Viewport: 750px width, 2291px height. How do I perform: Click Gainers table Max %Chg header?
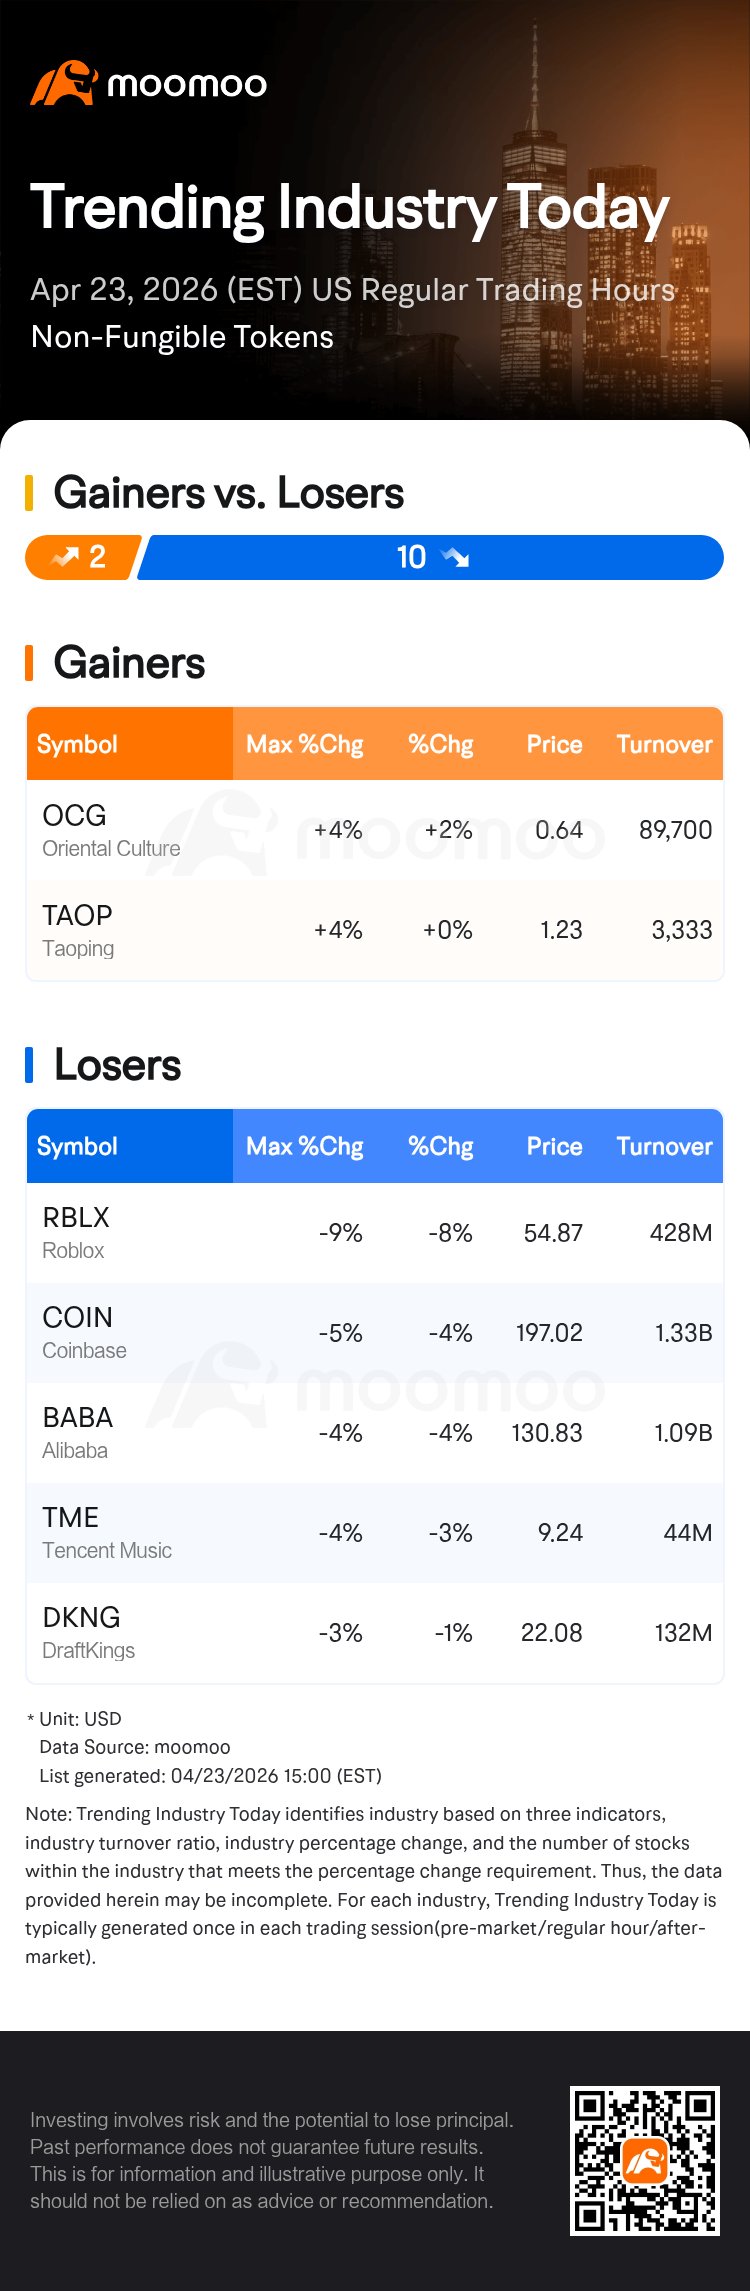pyautogui.click(x=304, y=745)
